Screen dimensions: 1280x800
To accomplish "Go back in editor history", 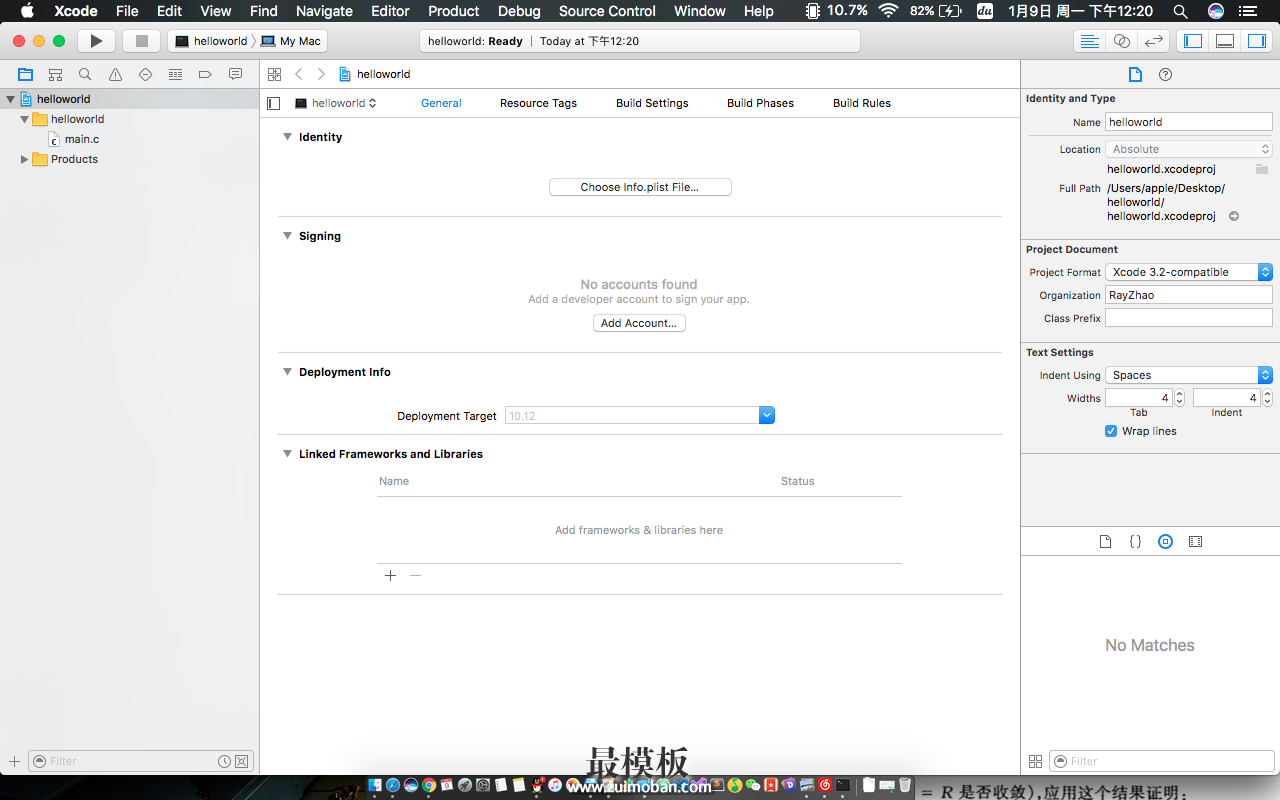I will (298, 74).
